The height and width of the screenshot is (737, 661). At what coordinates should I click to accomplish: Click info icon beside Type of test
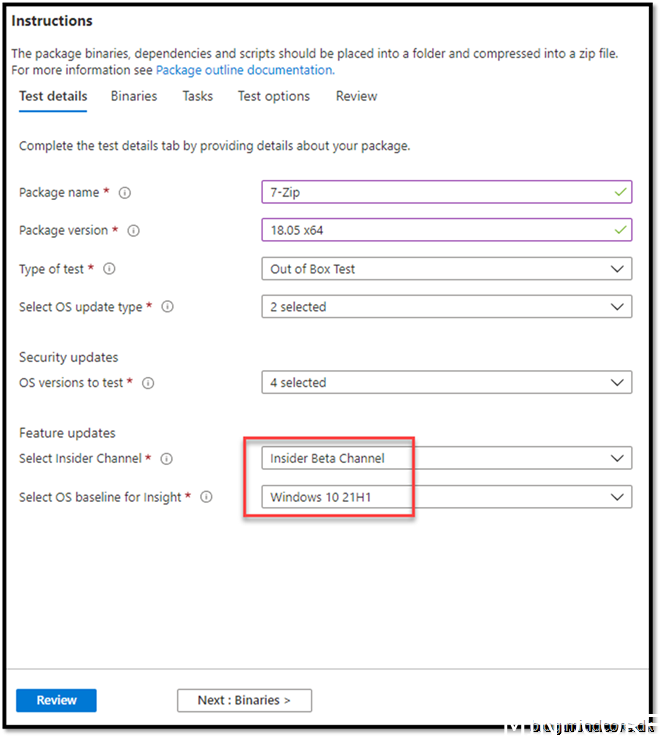110,269
